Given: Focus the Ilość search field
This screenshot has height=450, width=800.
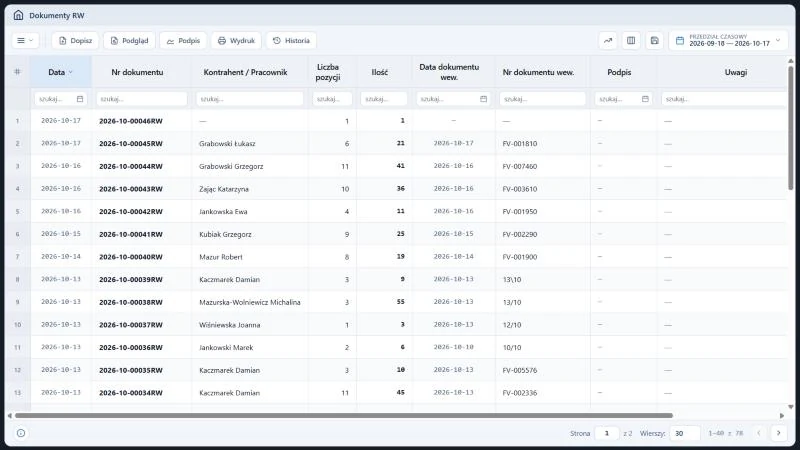Looking at the screenshot, I should (384, 99).
